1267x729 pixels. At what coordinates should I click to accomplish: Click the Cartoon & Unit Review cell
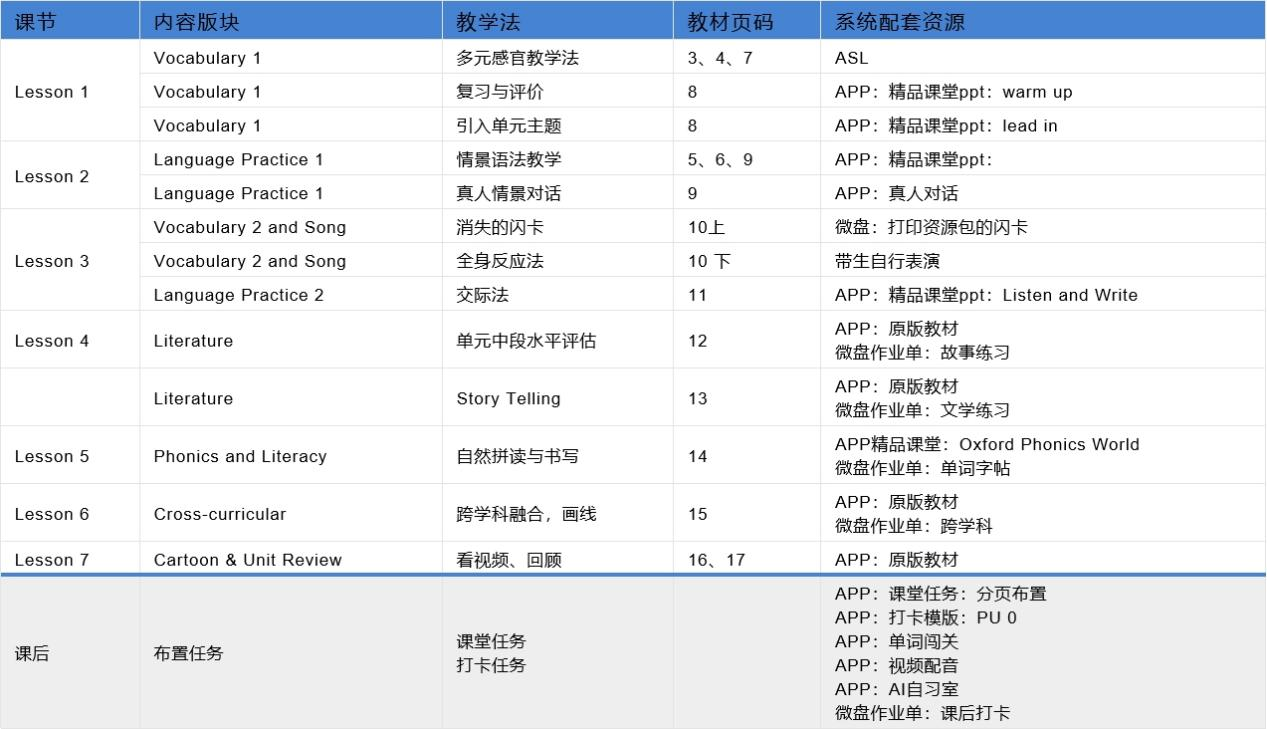coord(246,559)
